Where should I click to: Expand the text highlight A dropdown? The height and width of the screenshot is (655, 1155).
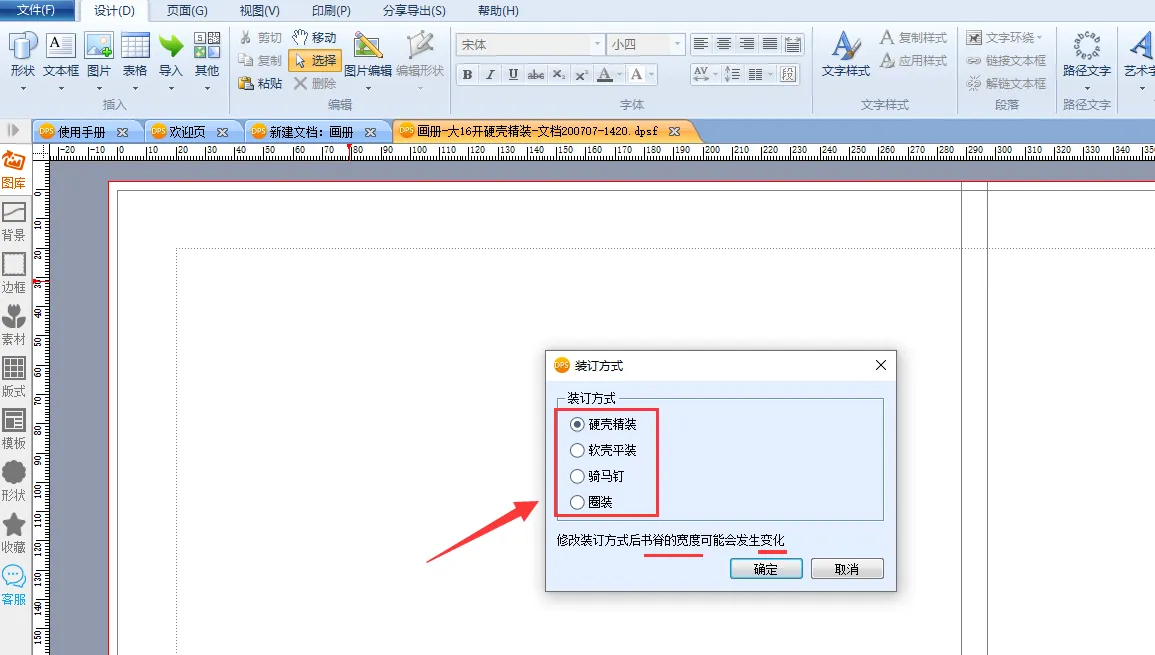click(x=651, y=74)
